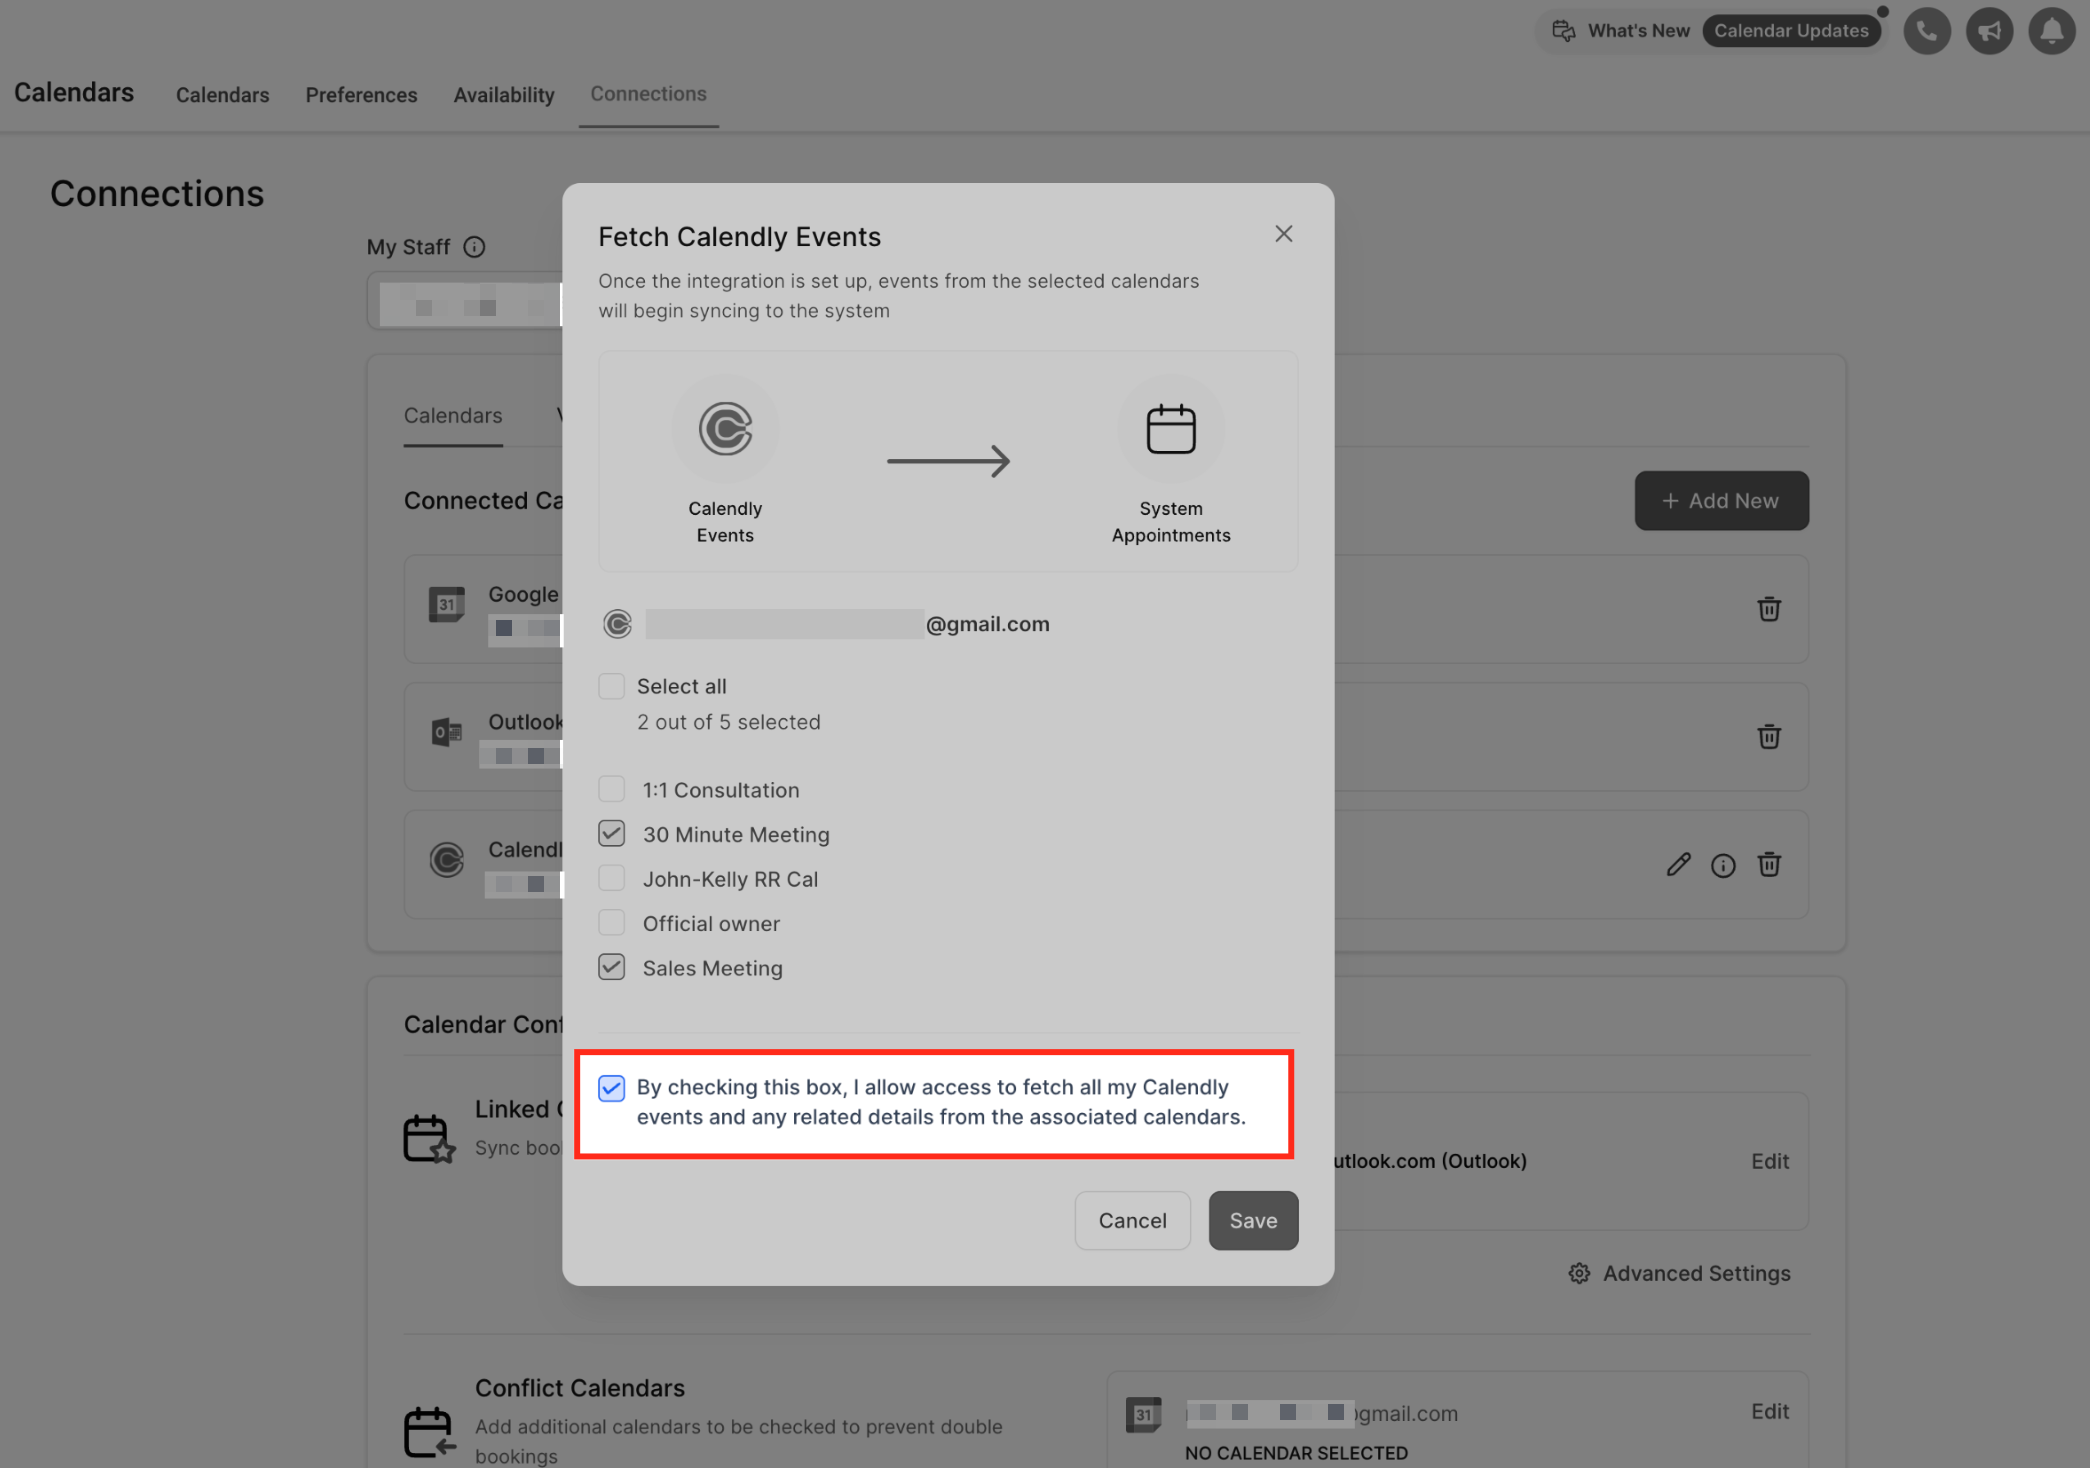Check the Select all checkbox
The width and height of the screenshot is (2090, 1468).
[611, 686]
